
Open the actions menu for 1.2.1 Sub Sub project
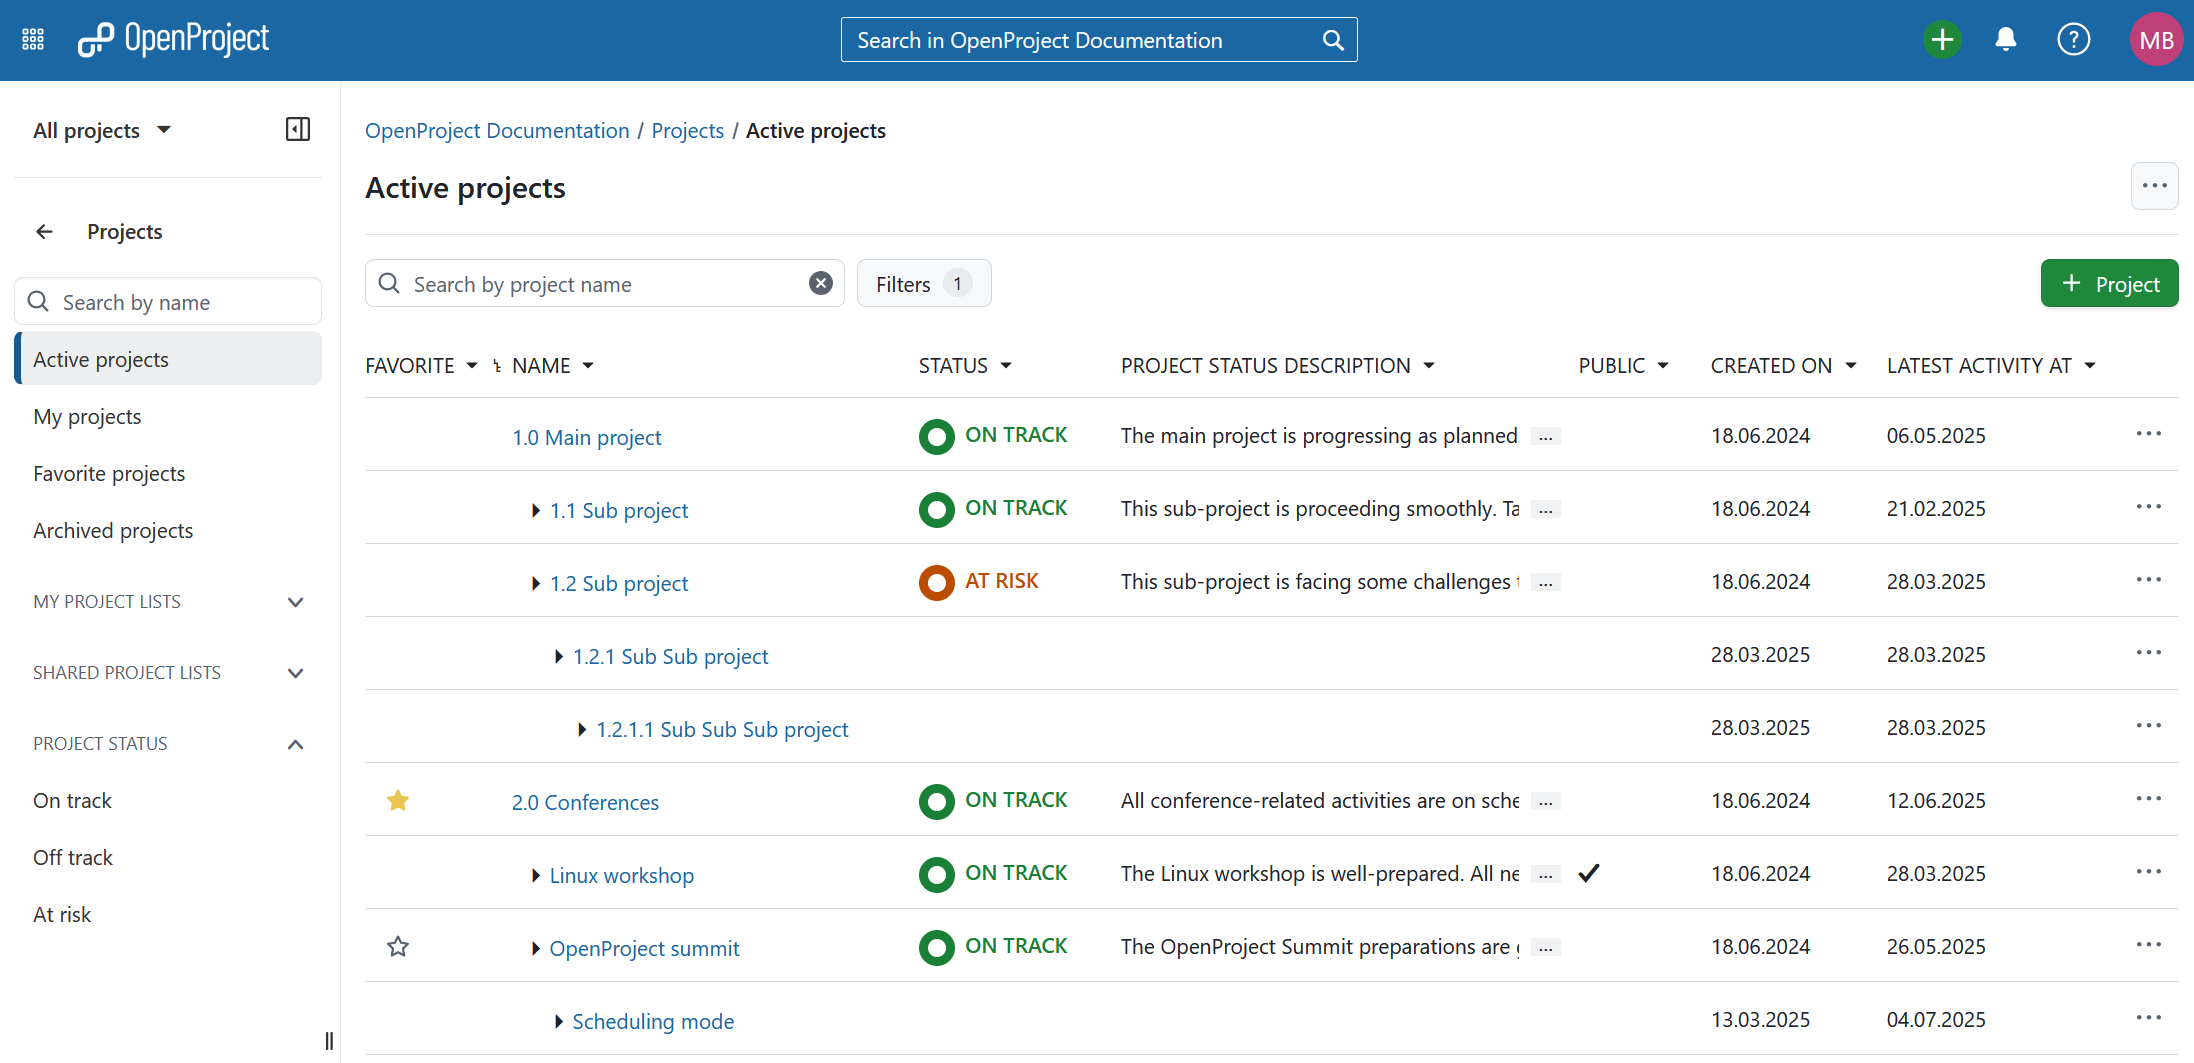pyautogui.click(x=2148, y=653)
